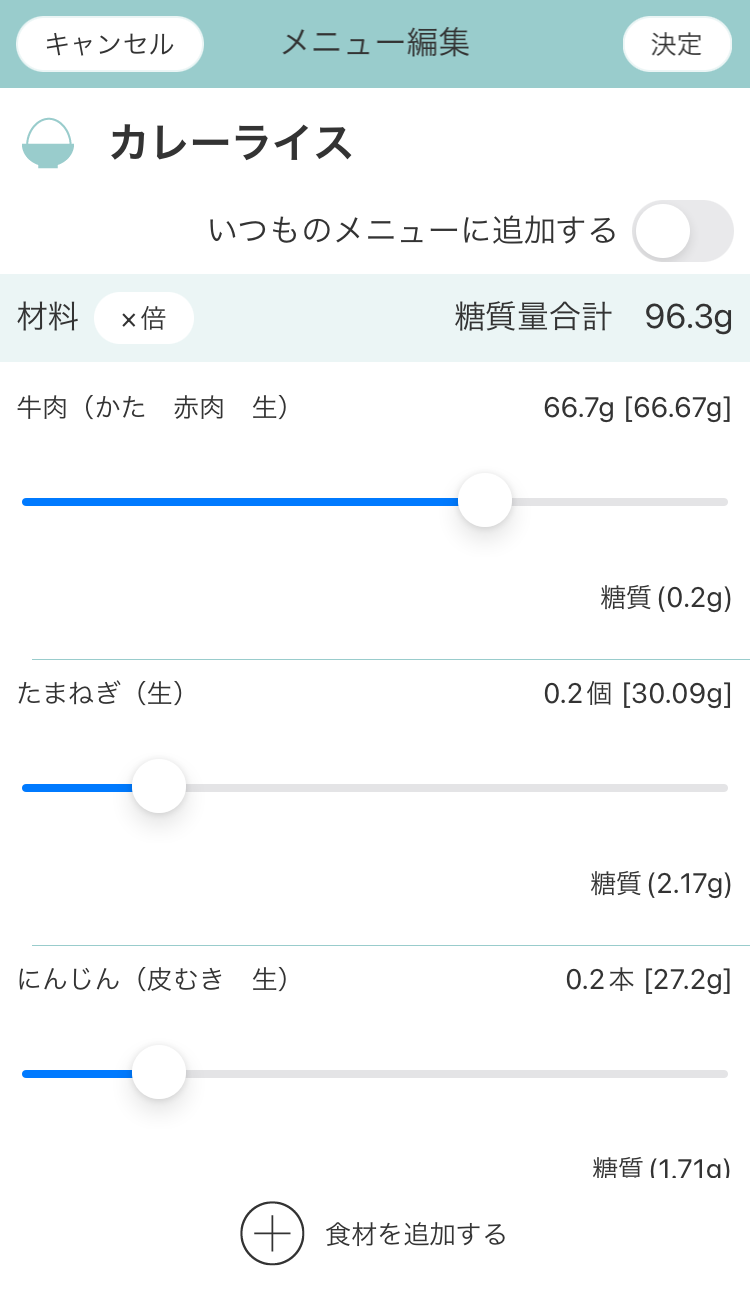Tap the 0.2個 [30.09g] amount value

637,693
